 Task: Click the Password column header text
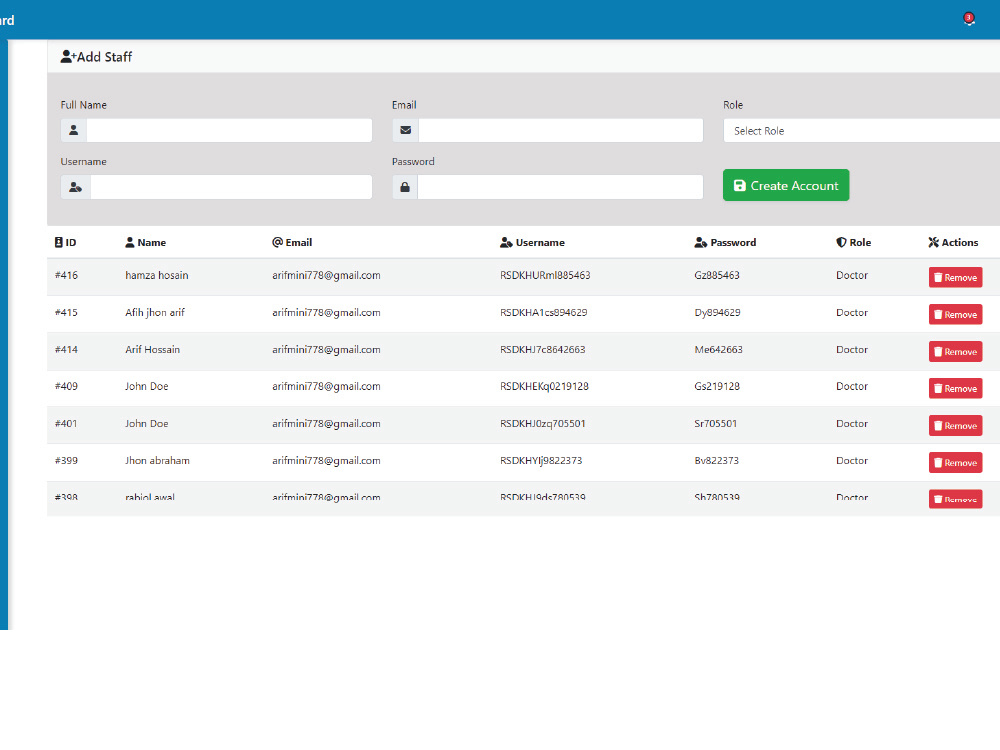click(733, 242)
